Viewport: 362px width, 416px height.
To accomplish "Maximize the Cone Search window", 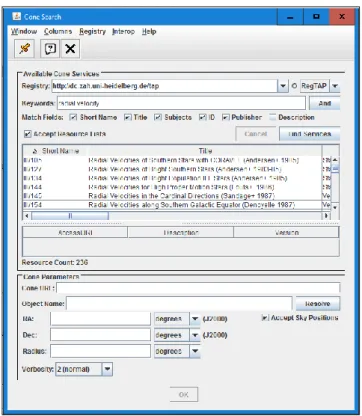I will pos(316,17).
